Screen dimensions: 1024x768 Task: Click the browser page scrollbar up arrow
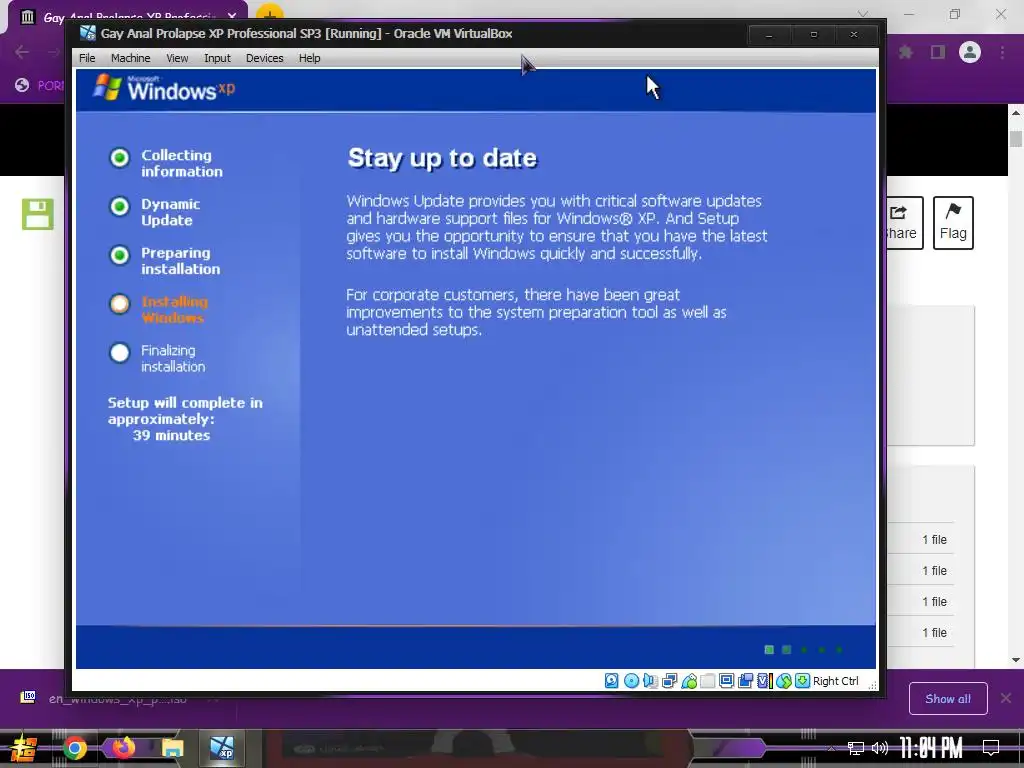pyautogui.click(x=1016, y=113)
